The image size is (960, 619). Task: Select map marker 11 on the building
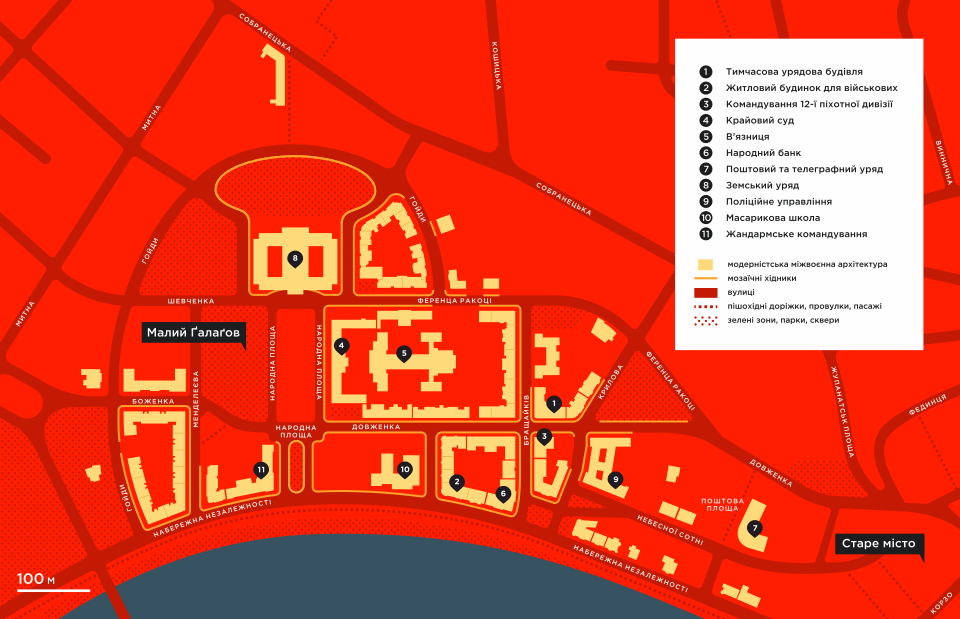(x=261, y=469)
